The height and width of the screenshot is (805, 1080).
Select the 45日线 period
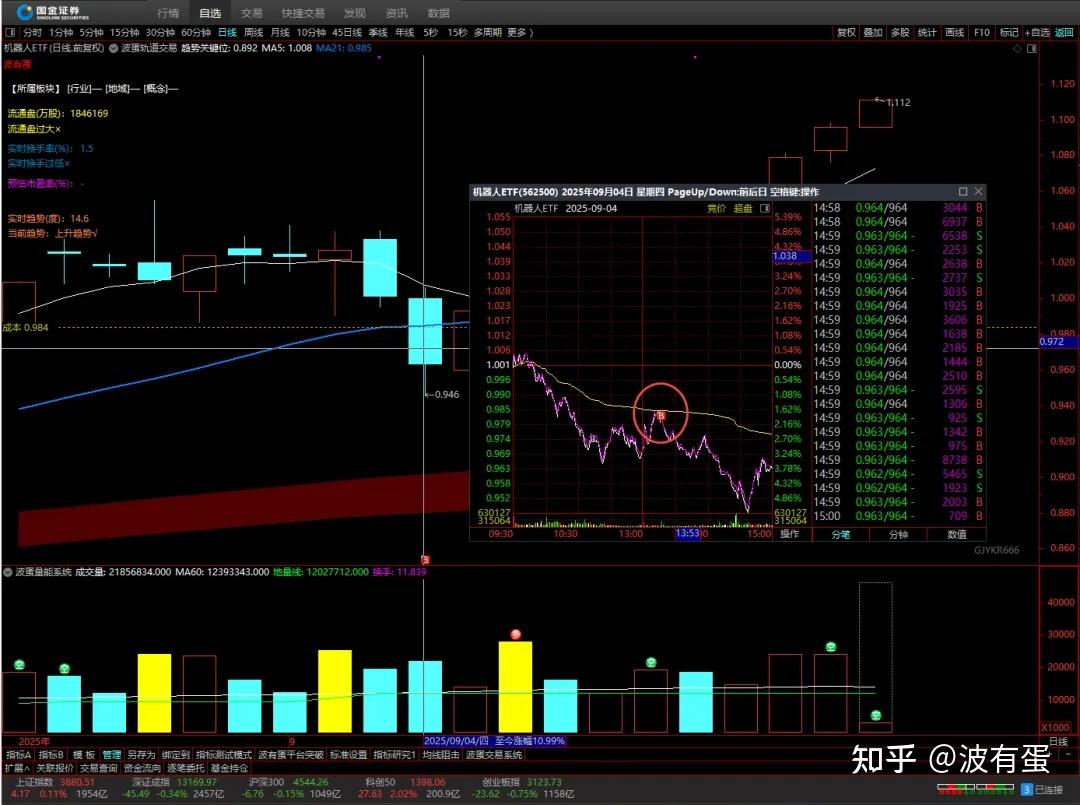(346, 32)
